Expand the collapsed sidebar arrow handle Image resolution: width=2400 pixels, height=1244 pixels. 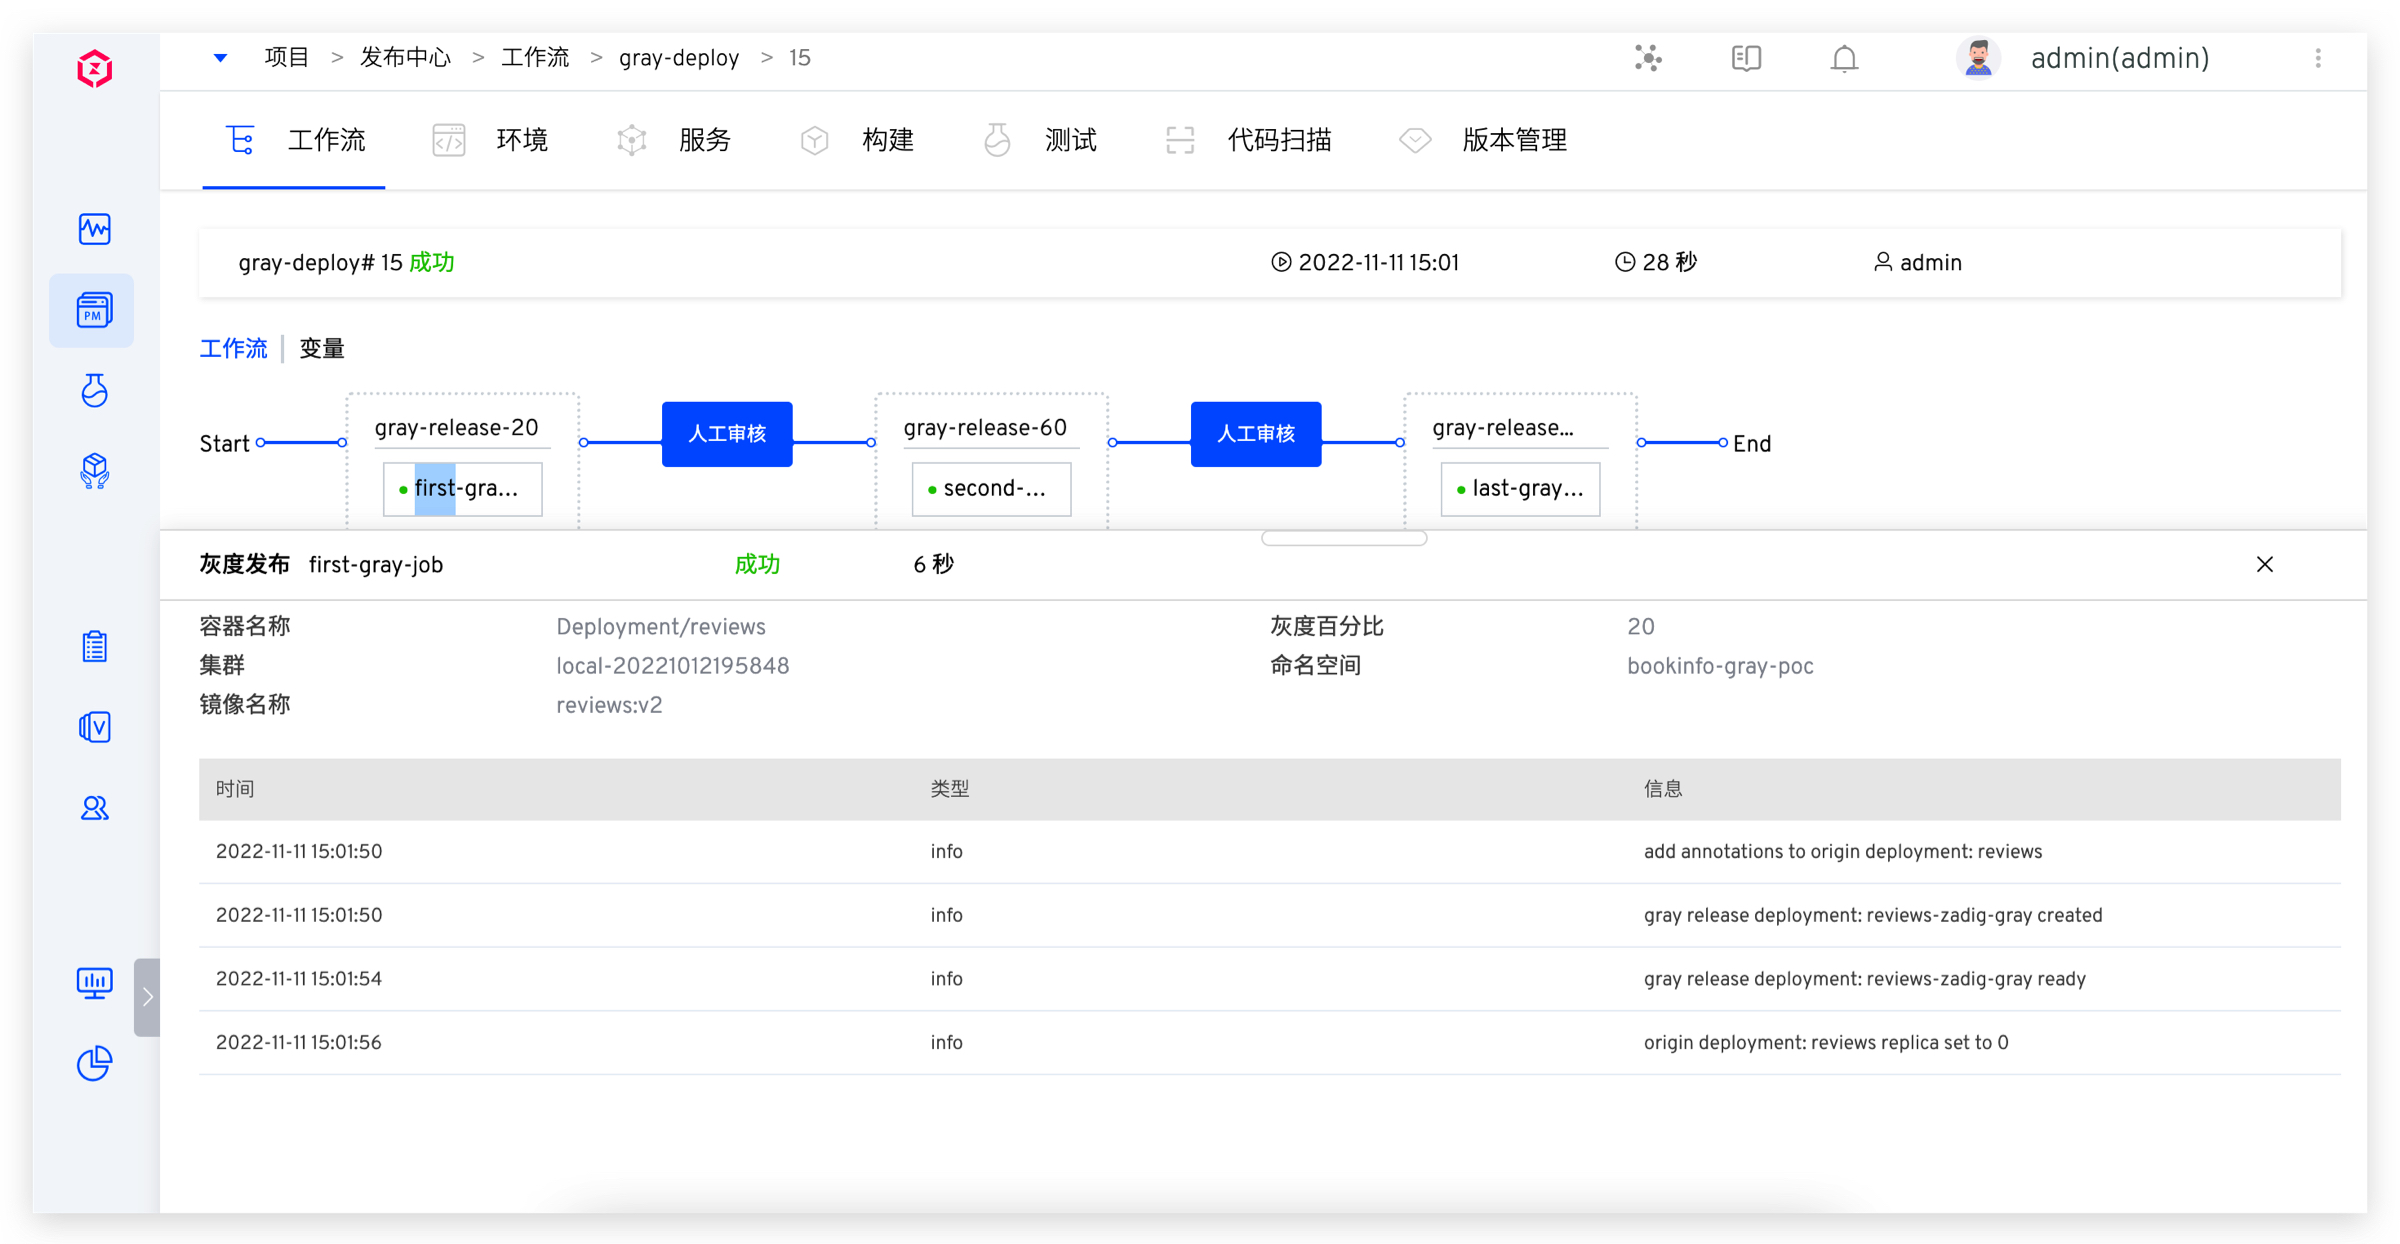click(x=147, y=997)
